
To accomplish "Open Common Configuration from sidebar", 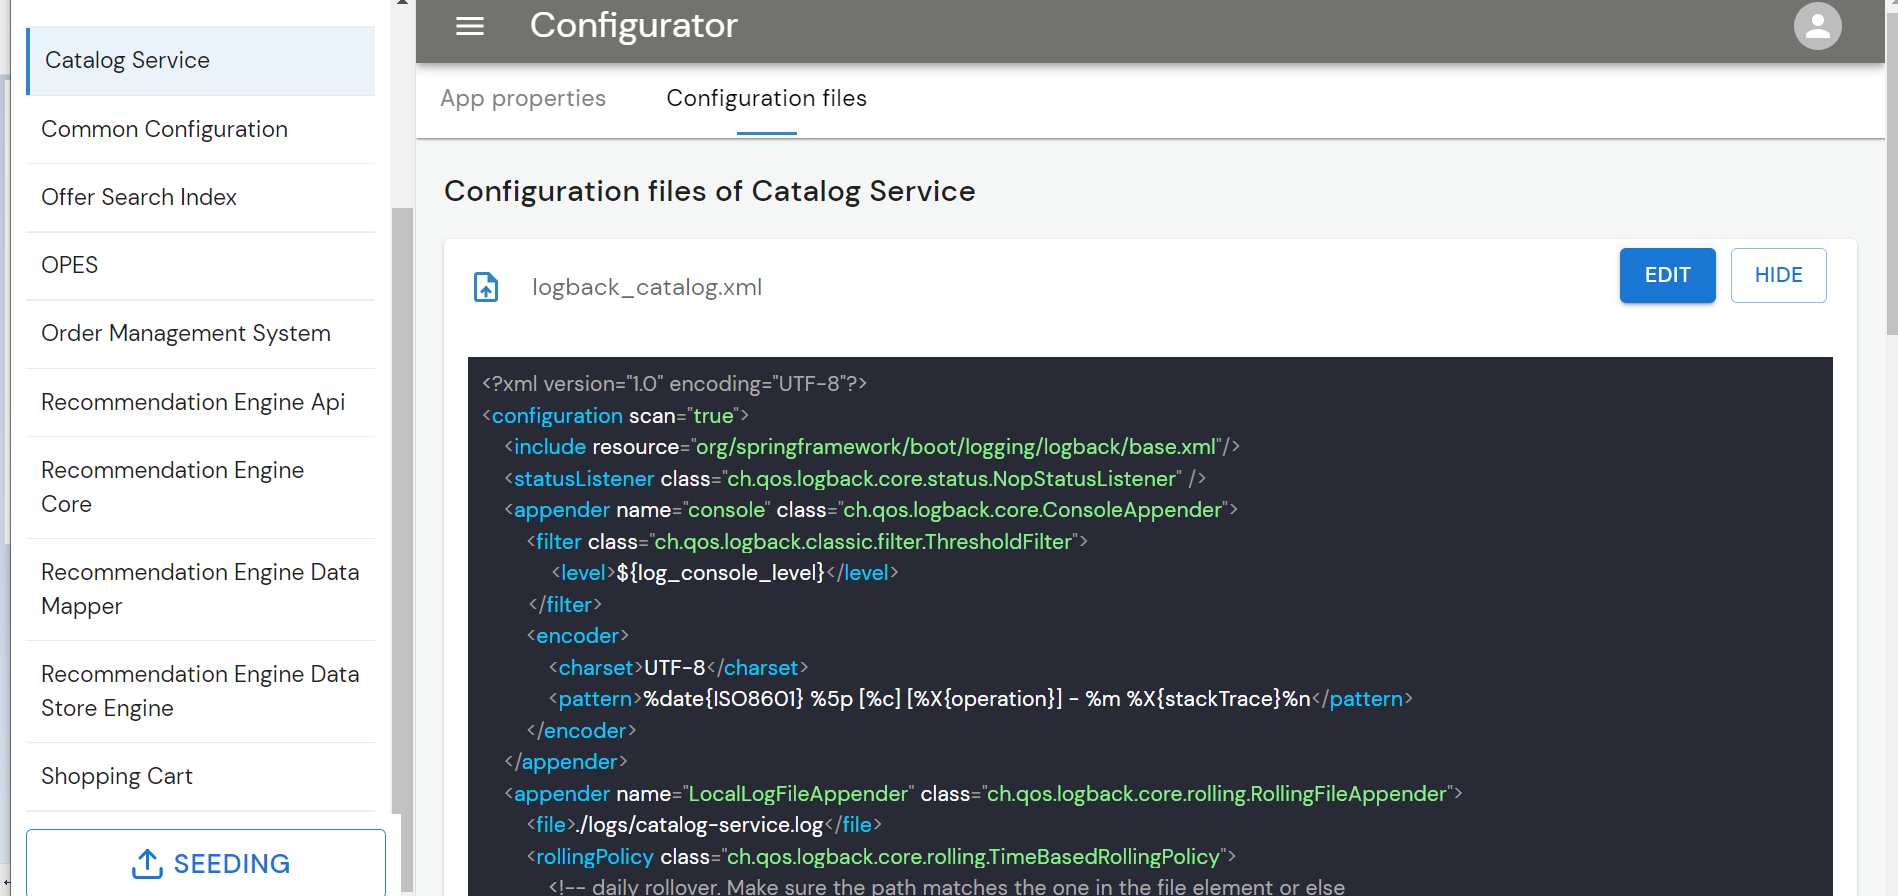I will tap(201, 130).
